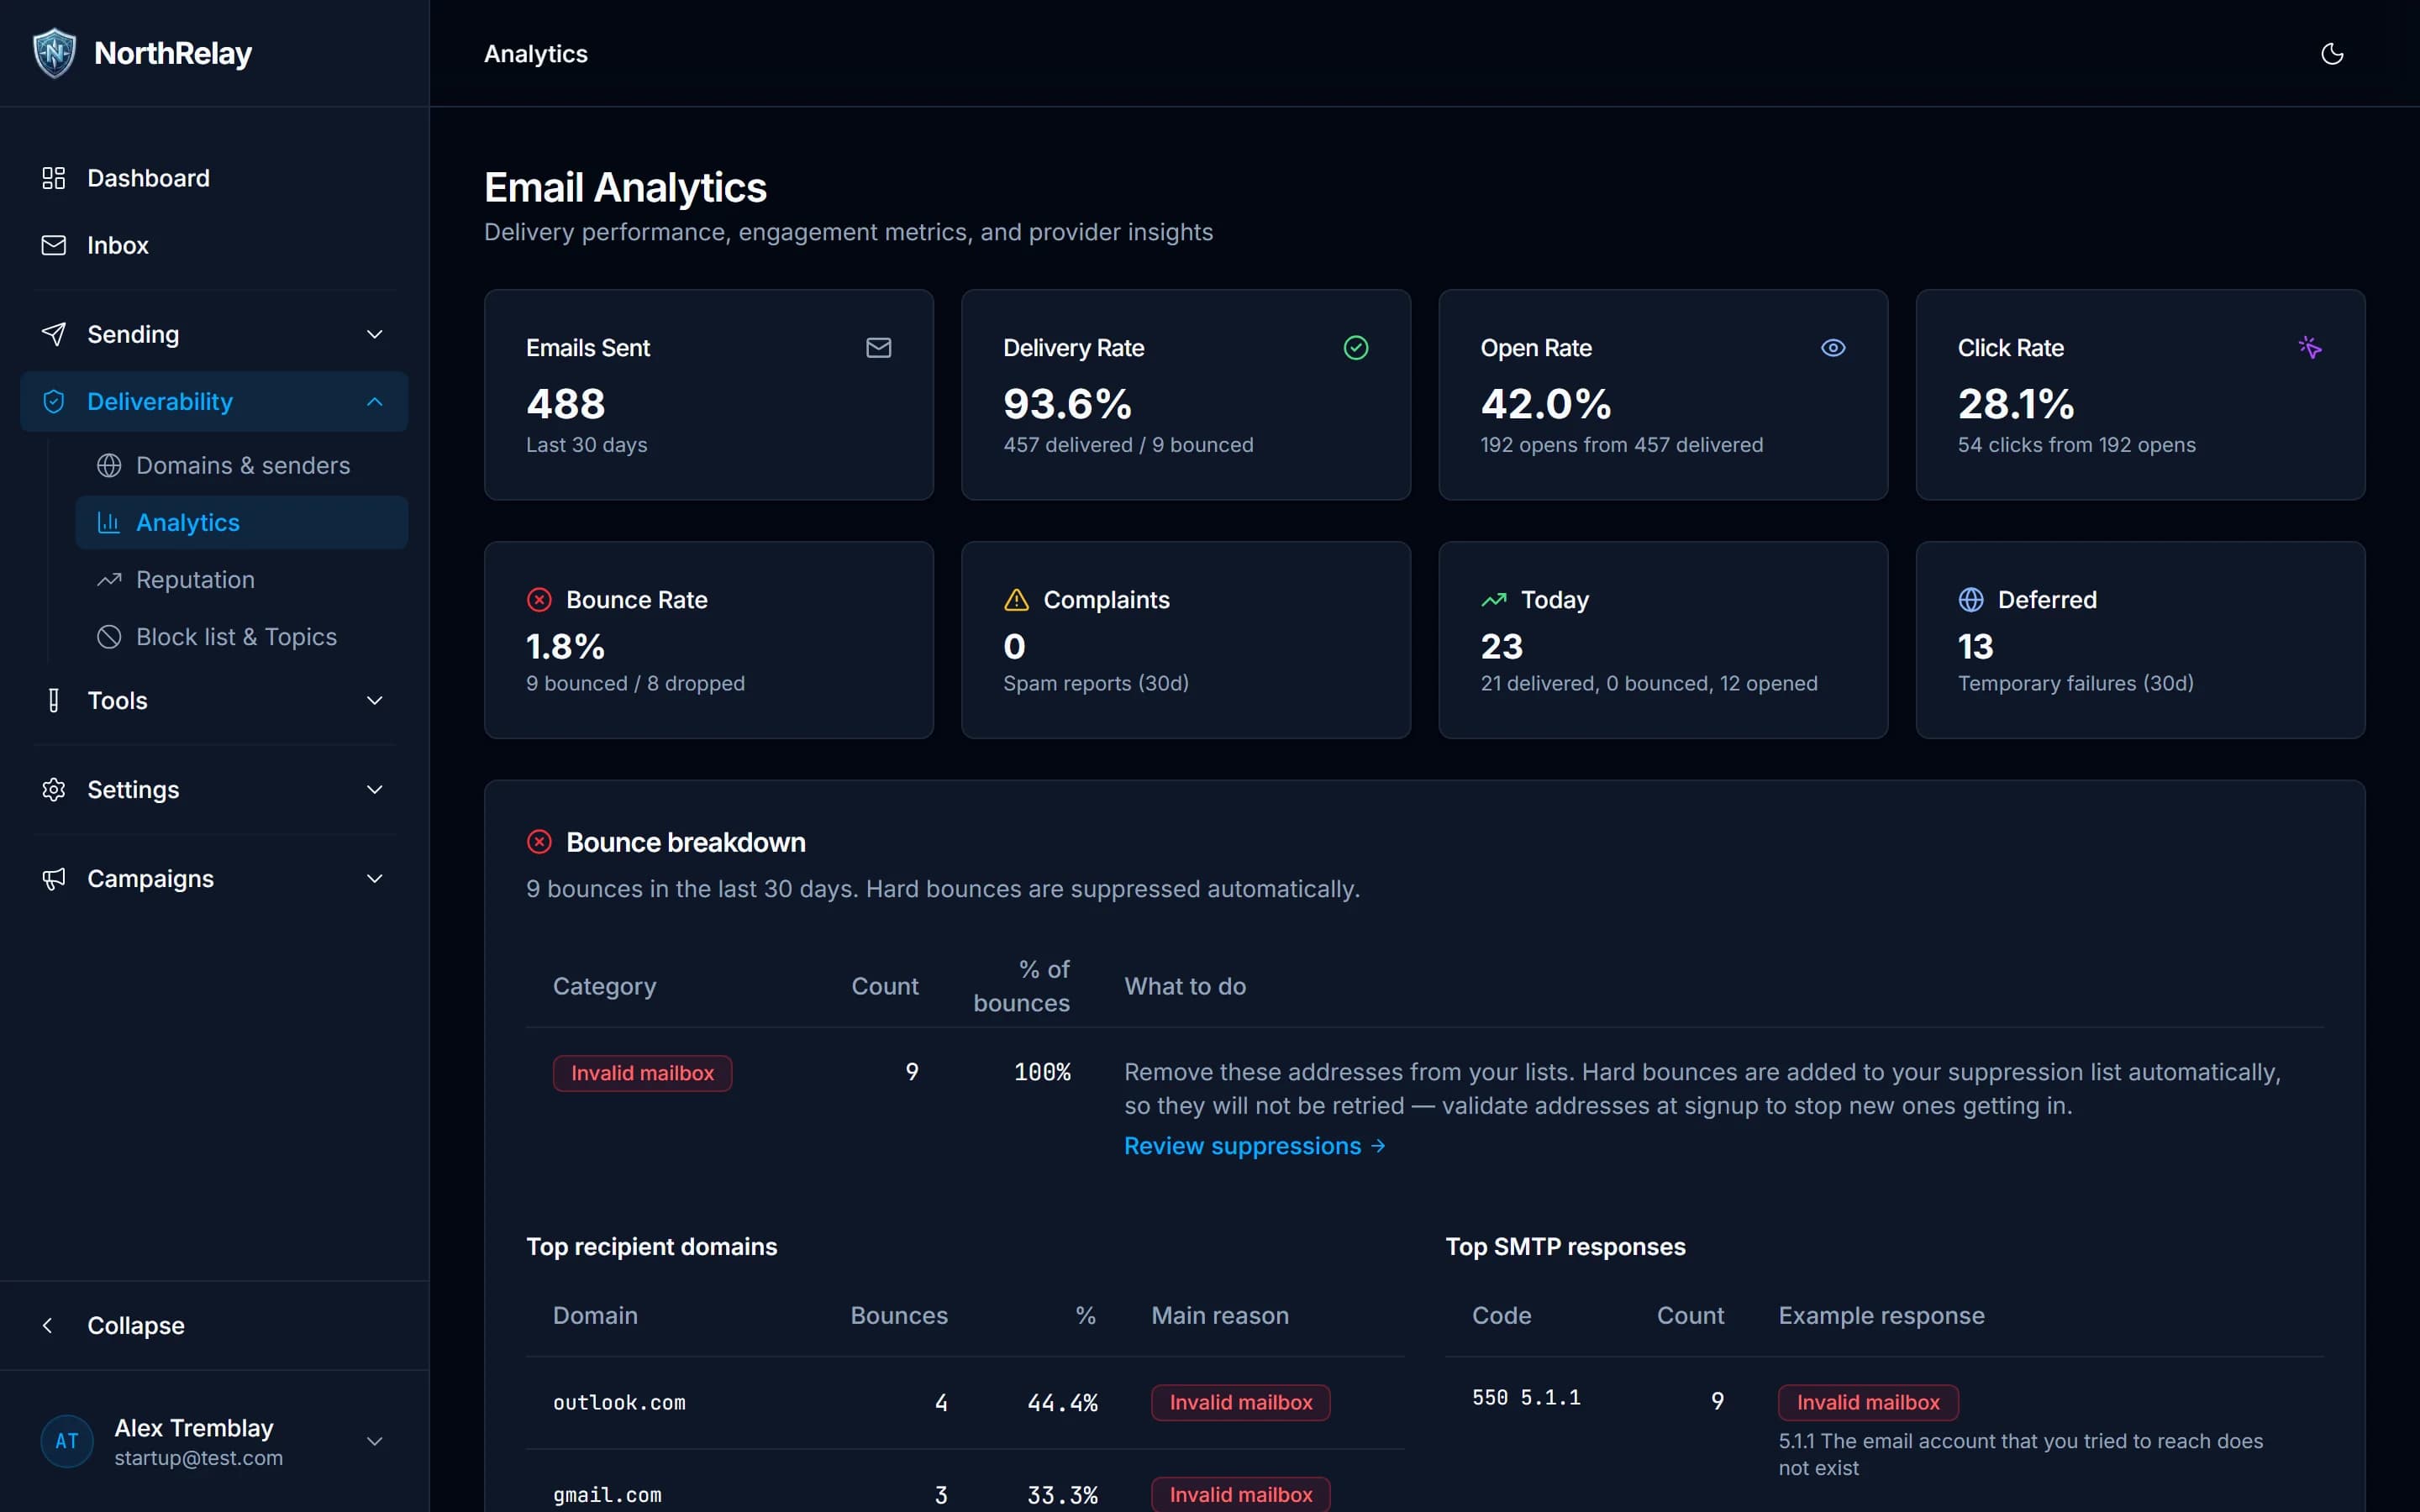The image size is (2420, 1512).
Task: Click the 93.6% delivery rate value
Action: pos(1067,403)
